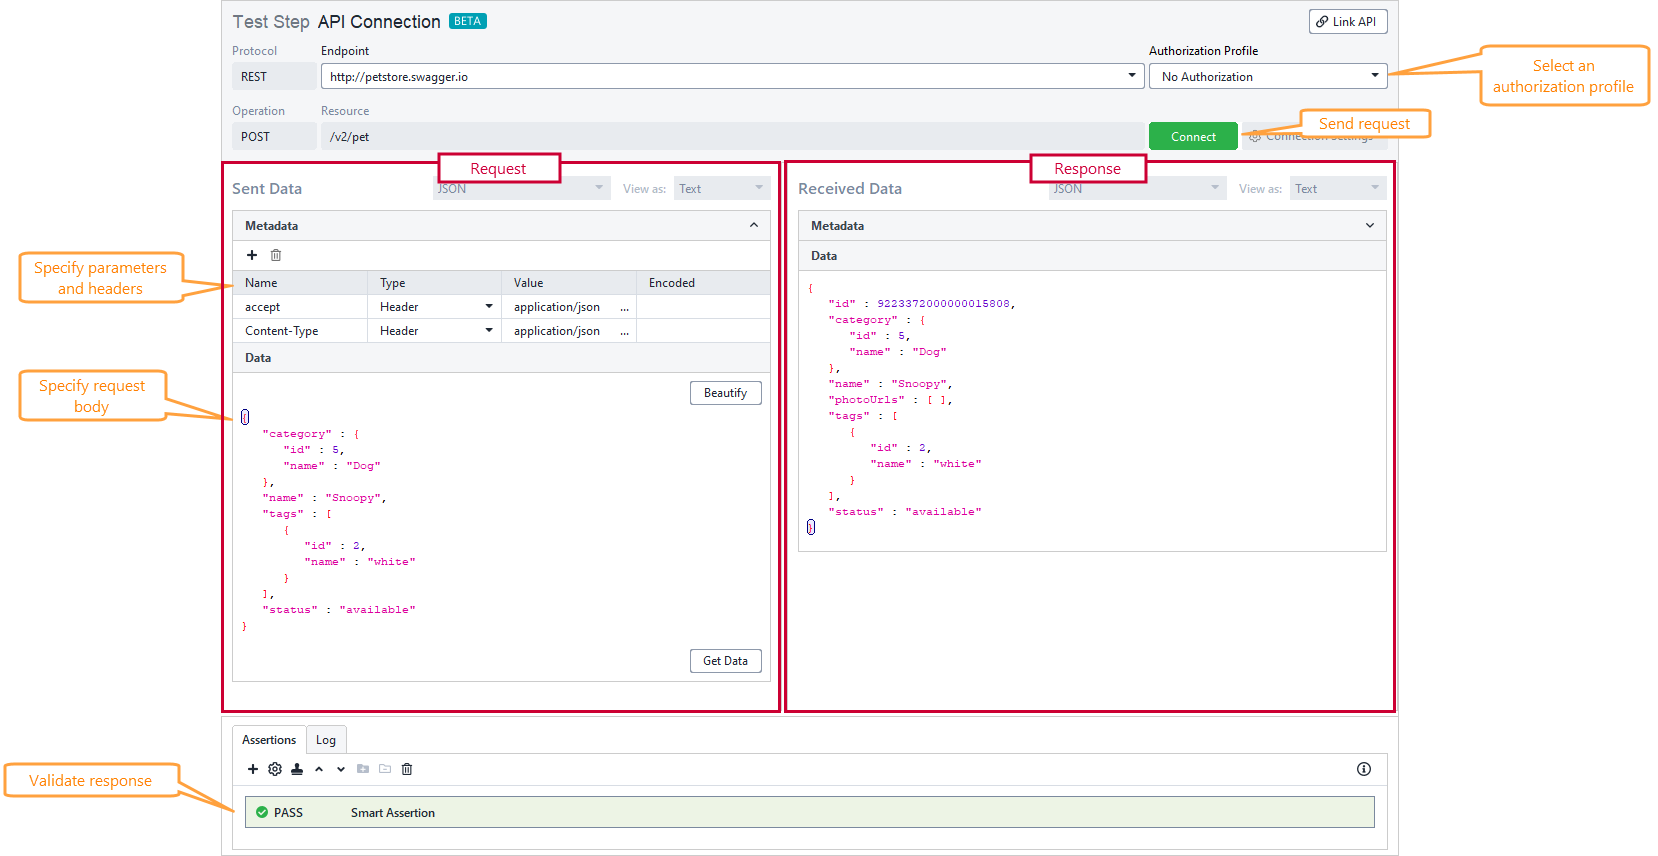This screenshot has width=1658, height=856.
Task: Move assertion down with down arrow
Action: pos(341,769)
